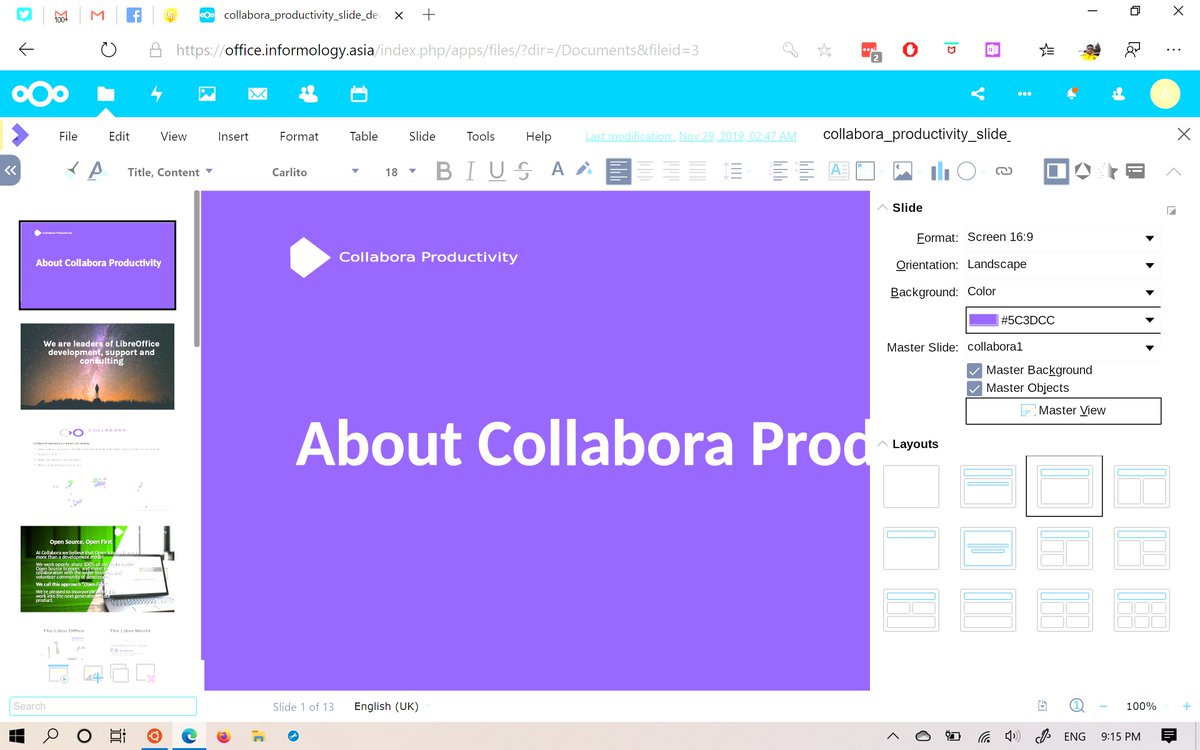Click the Last modification link
1200x750 pixels.
point(691,136)
